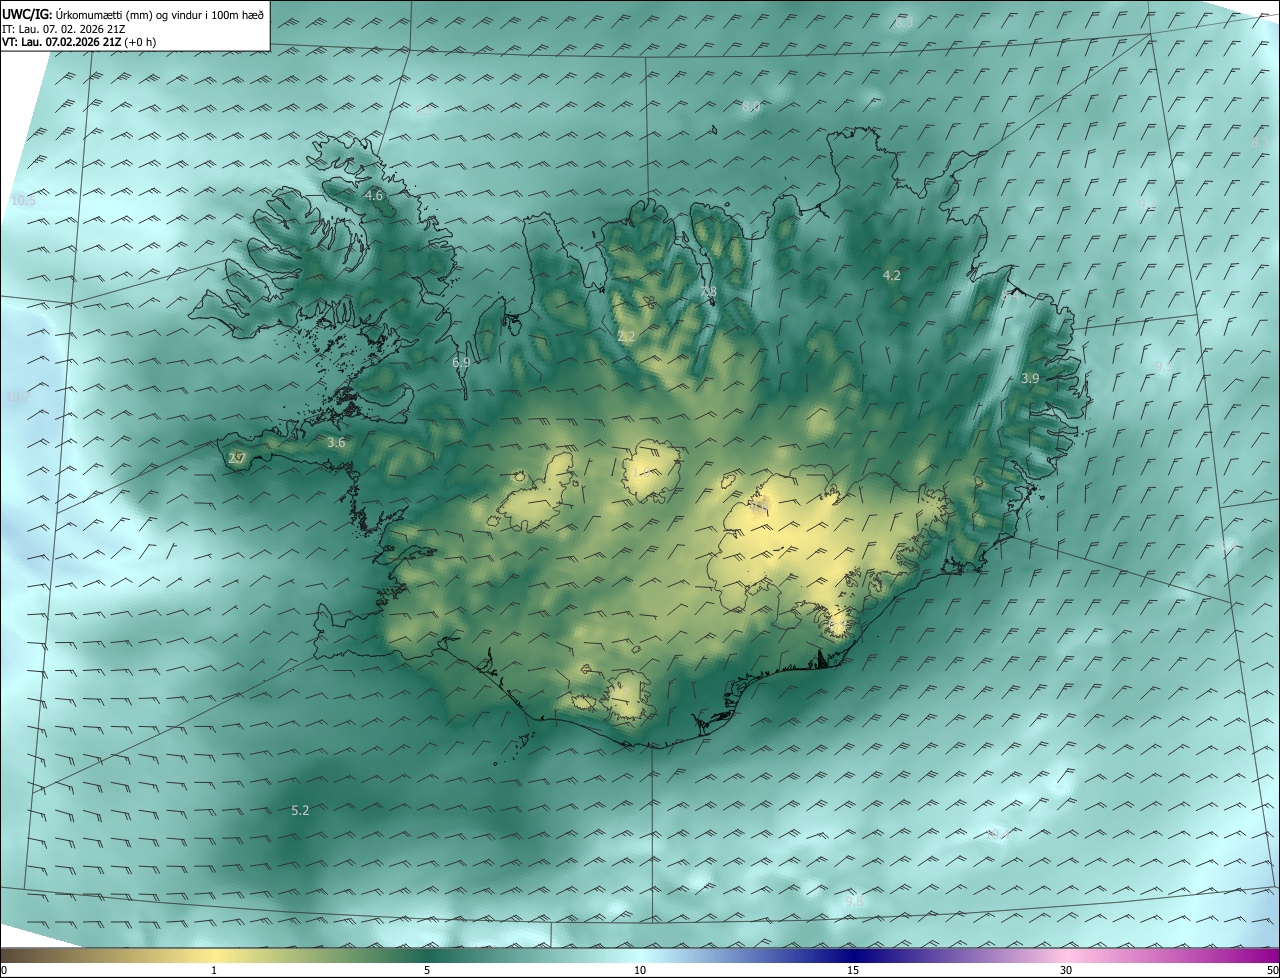Select the 2.7 value on the map
This screenshot has width=1280, height=978.
pyautogui.click(x=237, y=459)
